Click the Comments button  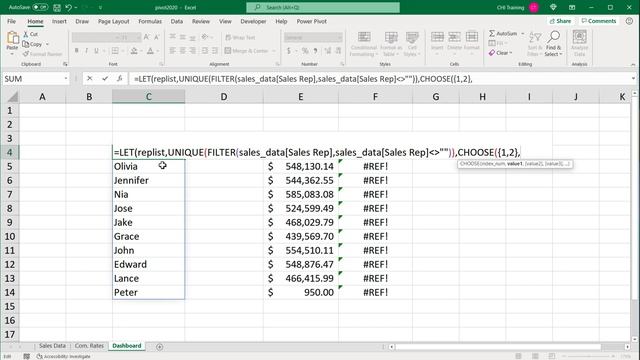pyautogui.click(x=599, y=21)
